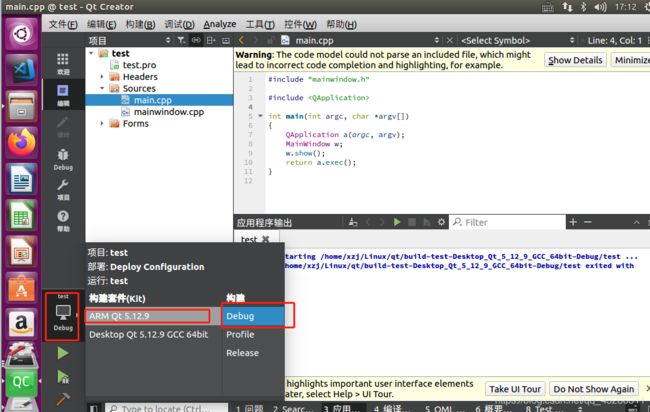Choose the Debug build configuration
The height and width of the screenshot is (412, 650).
[x=253, y=316]
